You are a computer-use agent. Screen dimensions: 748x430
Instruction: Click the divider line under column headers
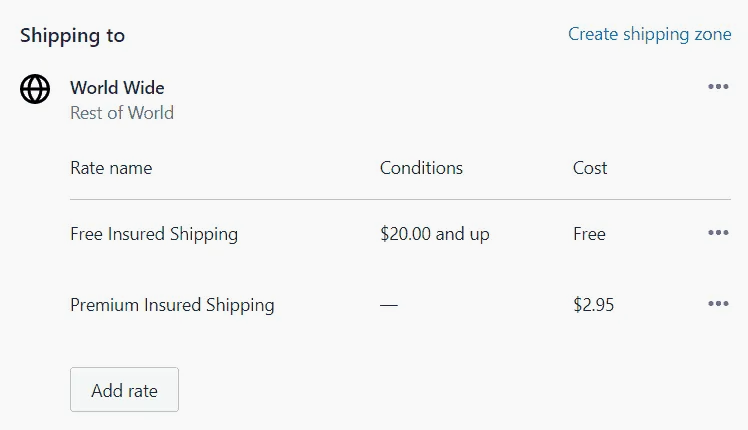400,200
